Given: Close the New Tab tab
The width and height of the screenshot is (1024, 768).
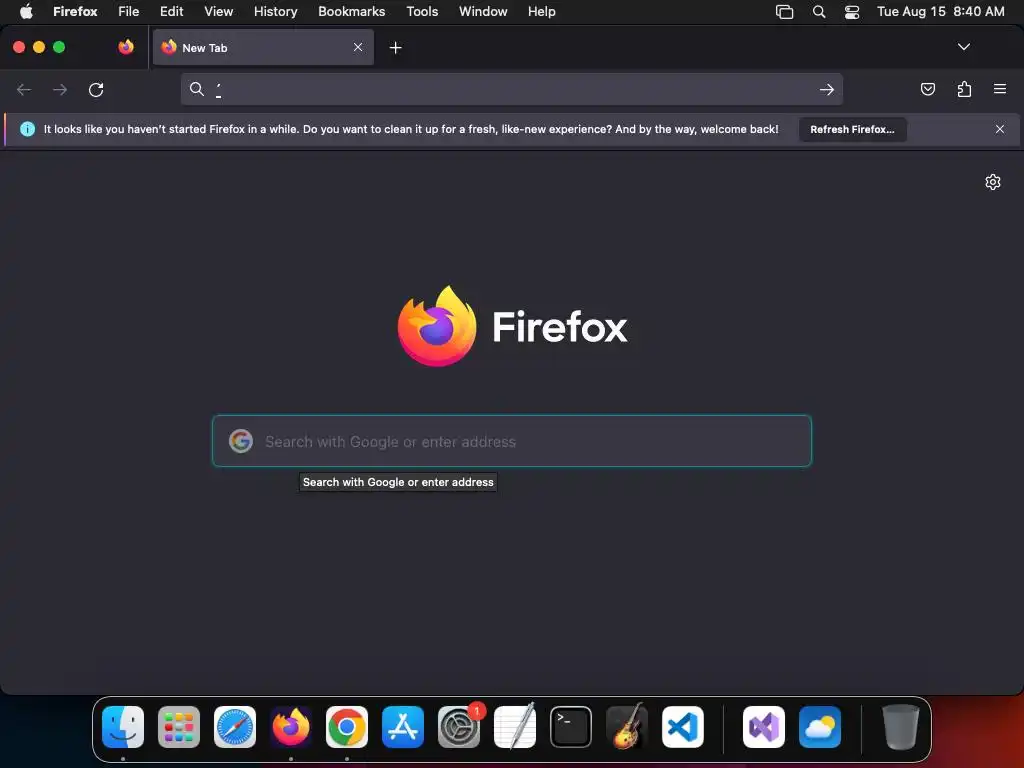Looking at the screenshot, I should point(358,47).
